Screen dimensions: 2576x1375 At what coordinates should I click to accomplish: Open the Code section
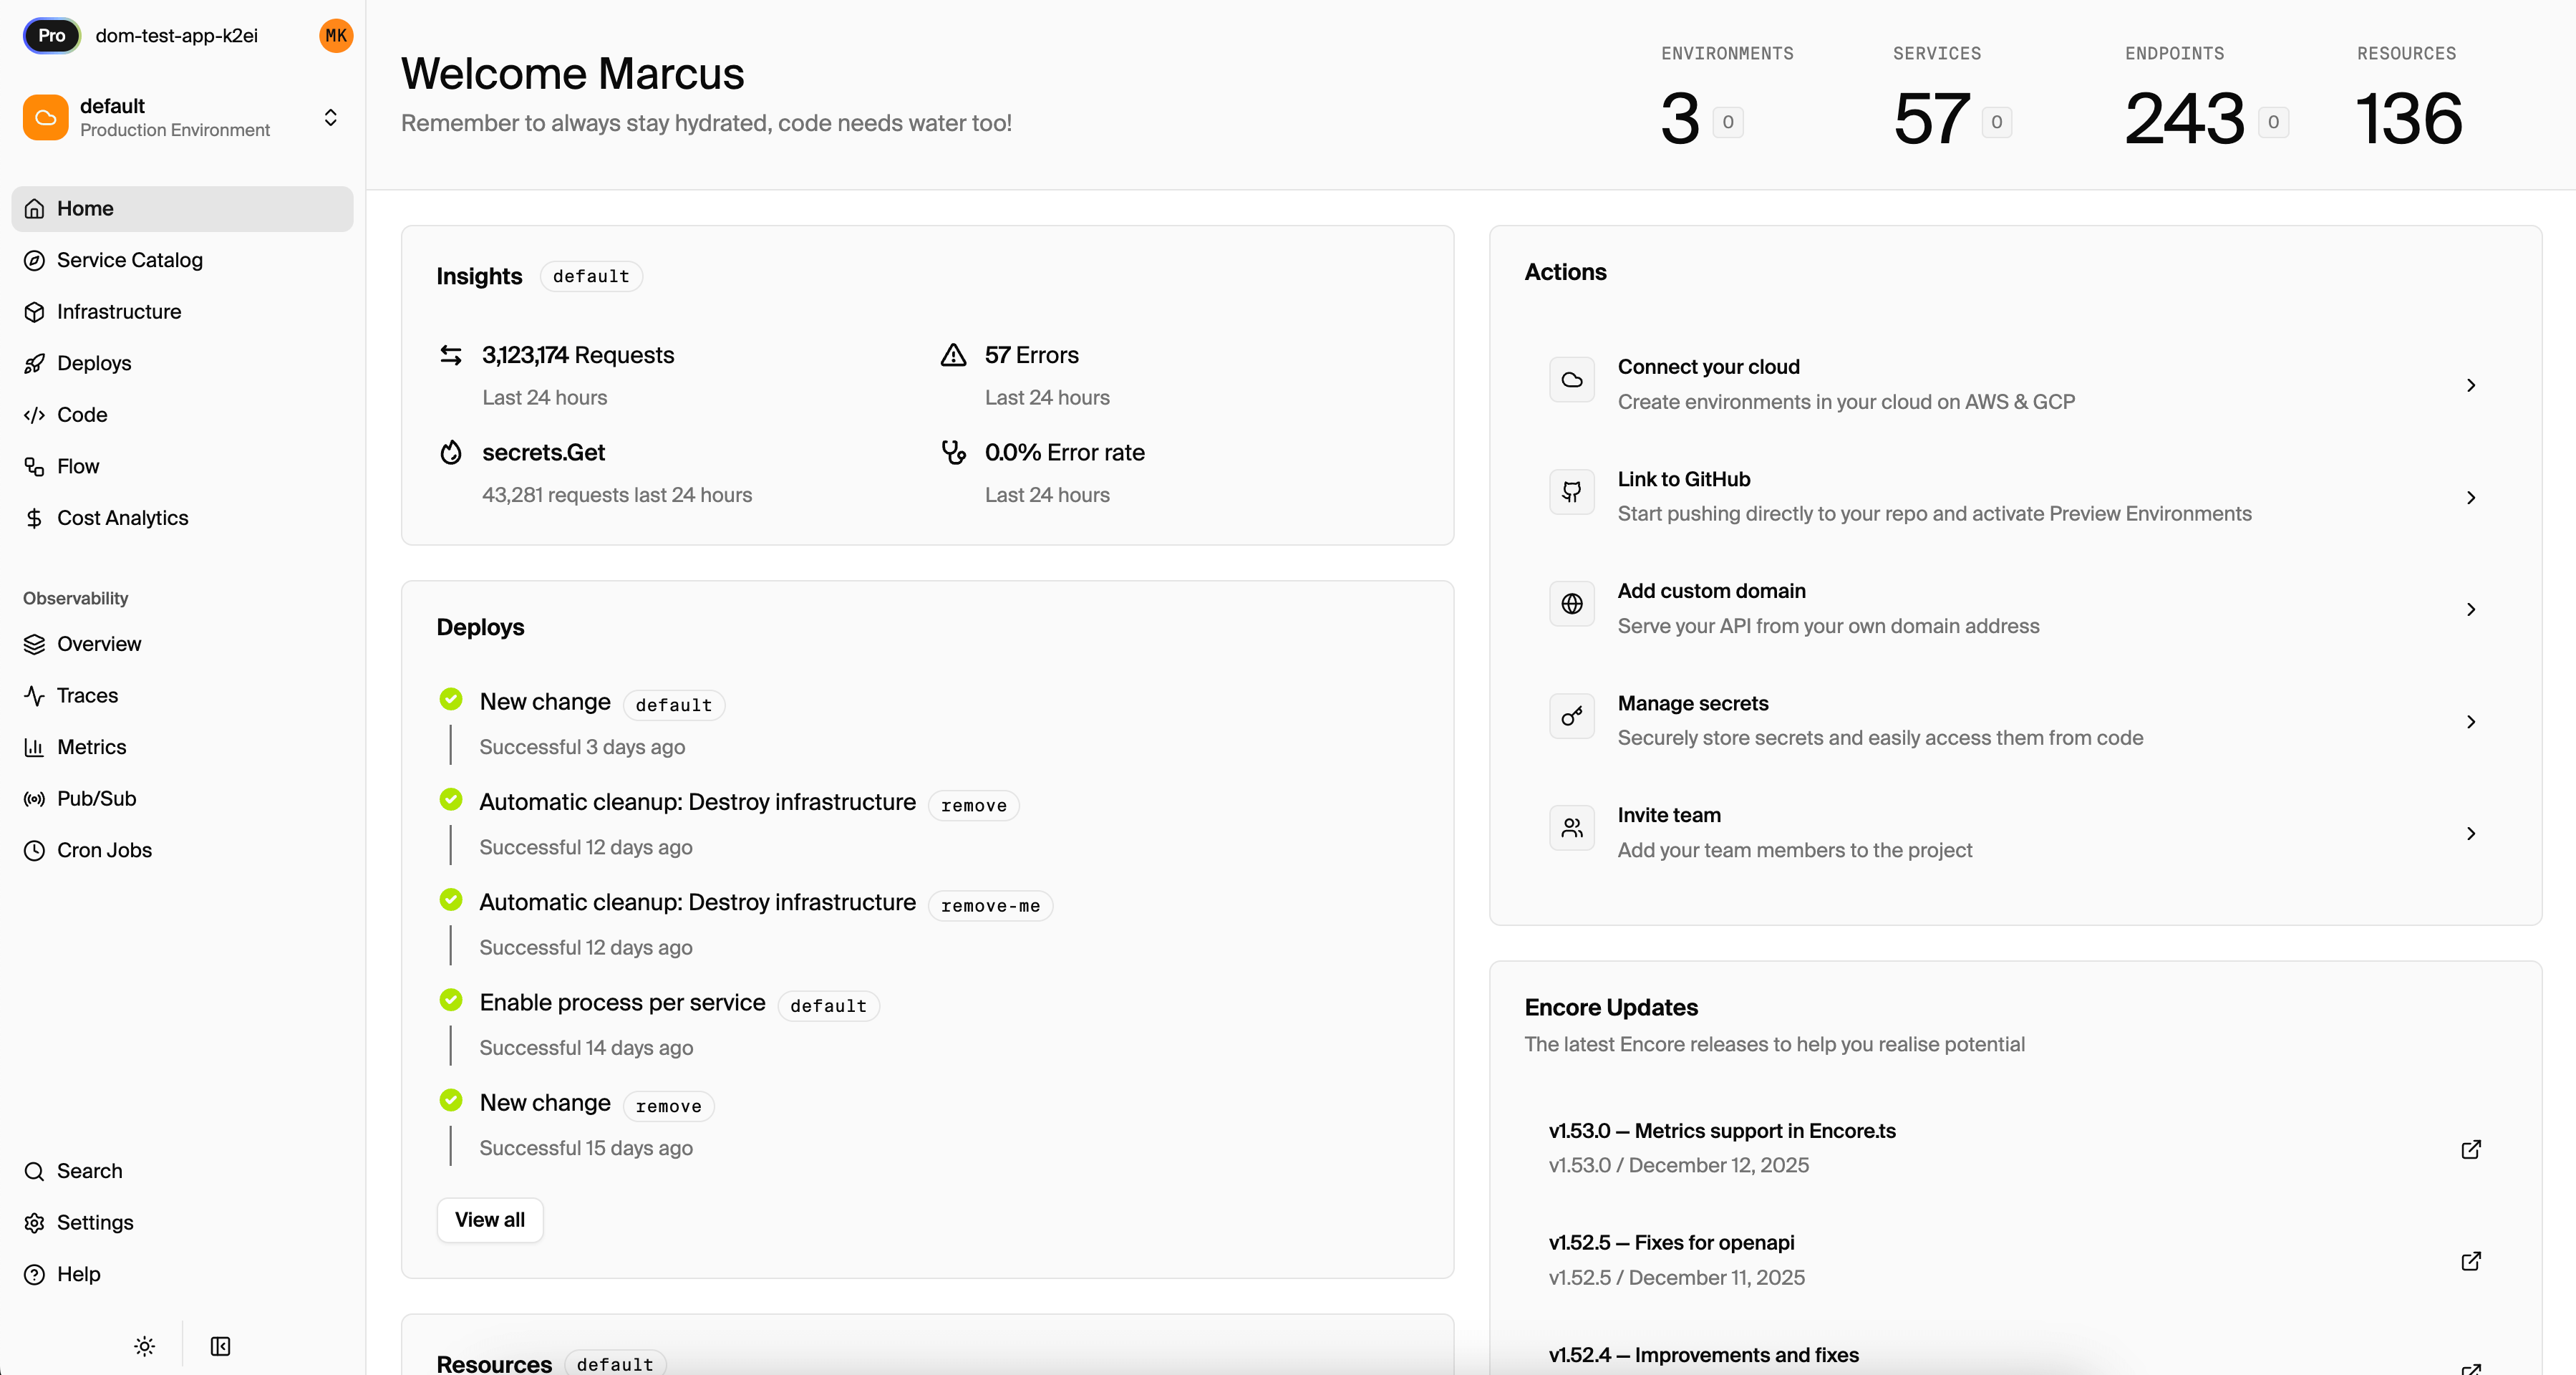click(82, 414)
